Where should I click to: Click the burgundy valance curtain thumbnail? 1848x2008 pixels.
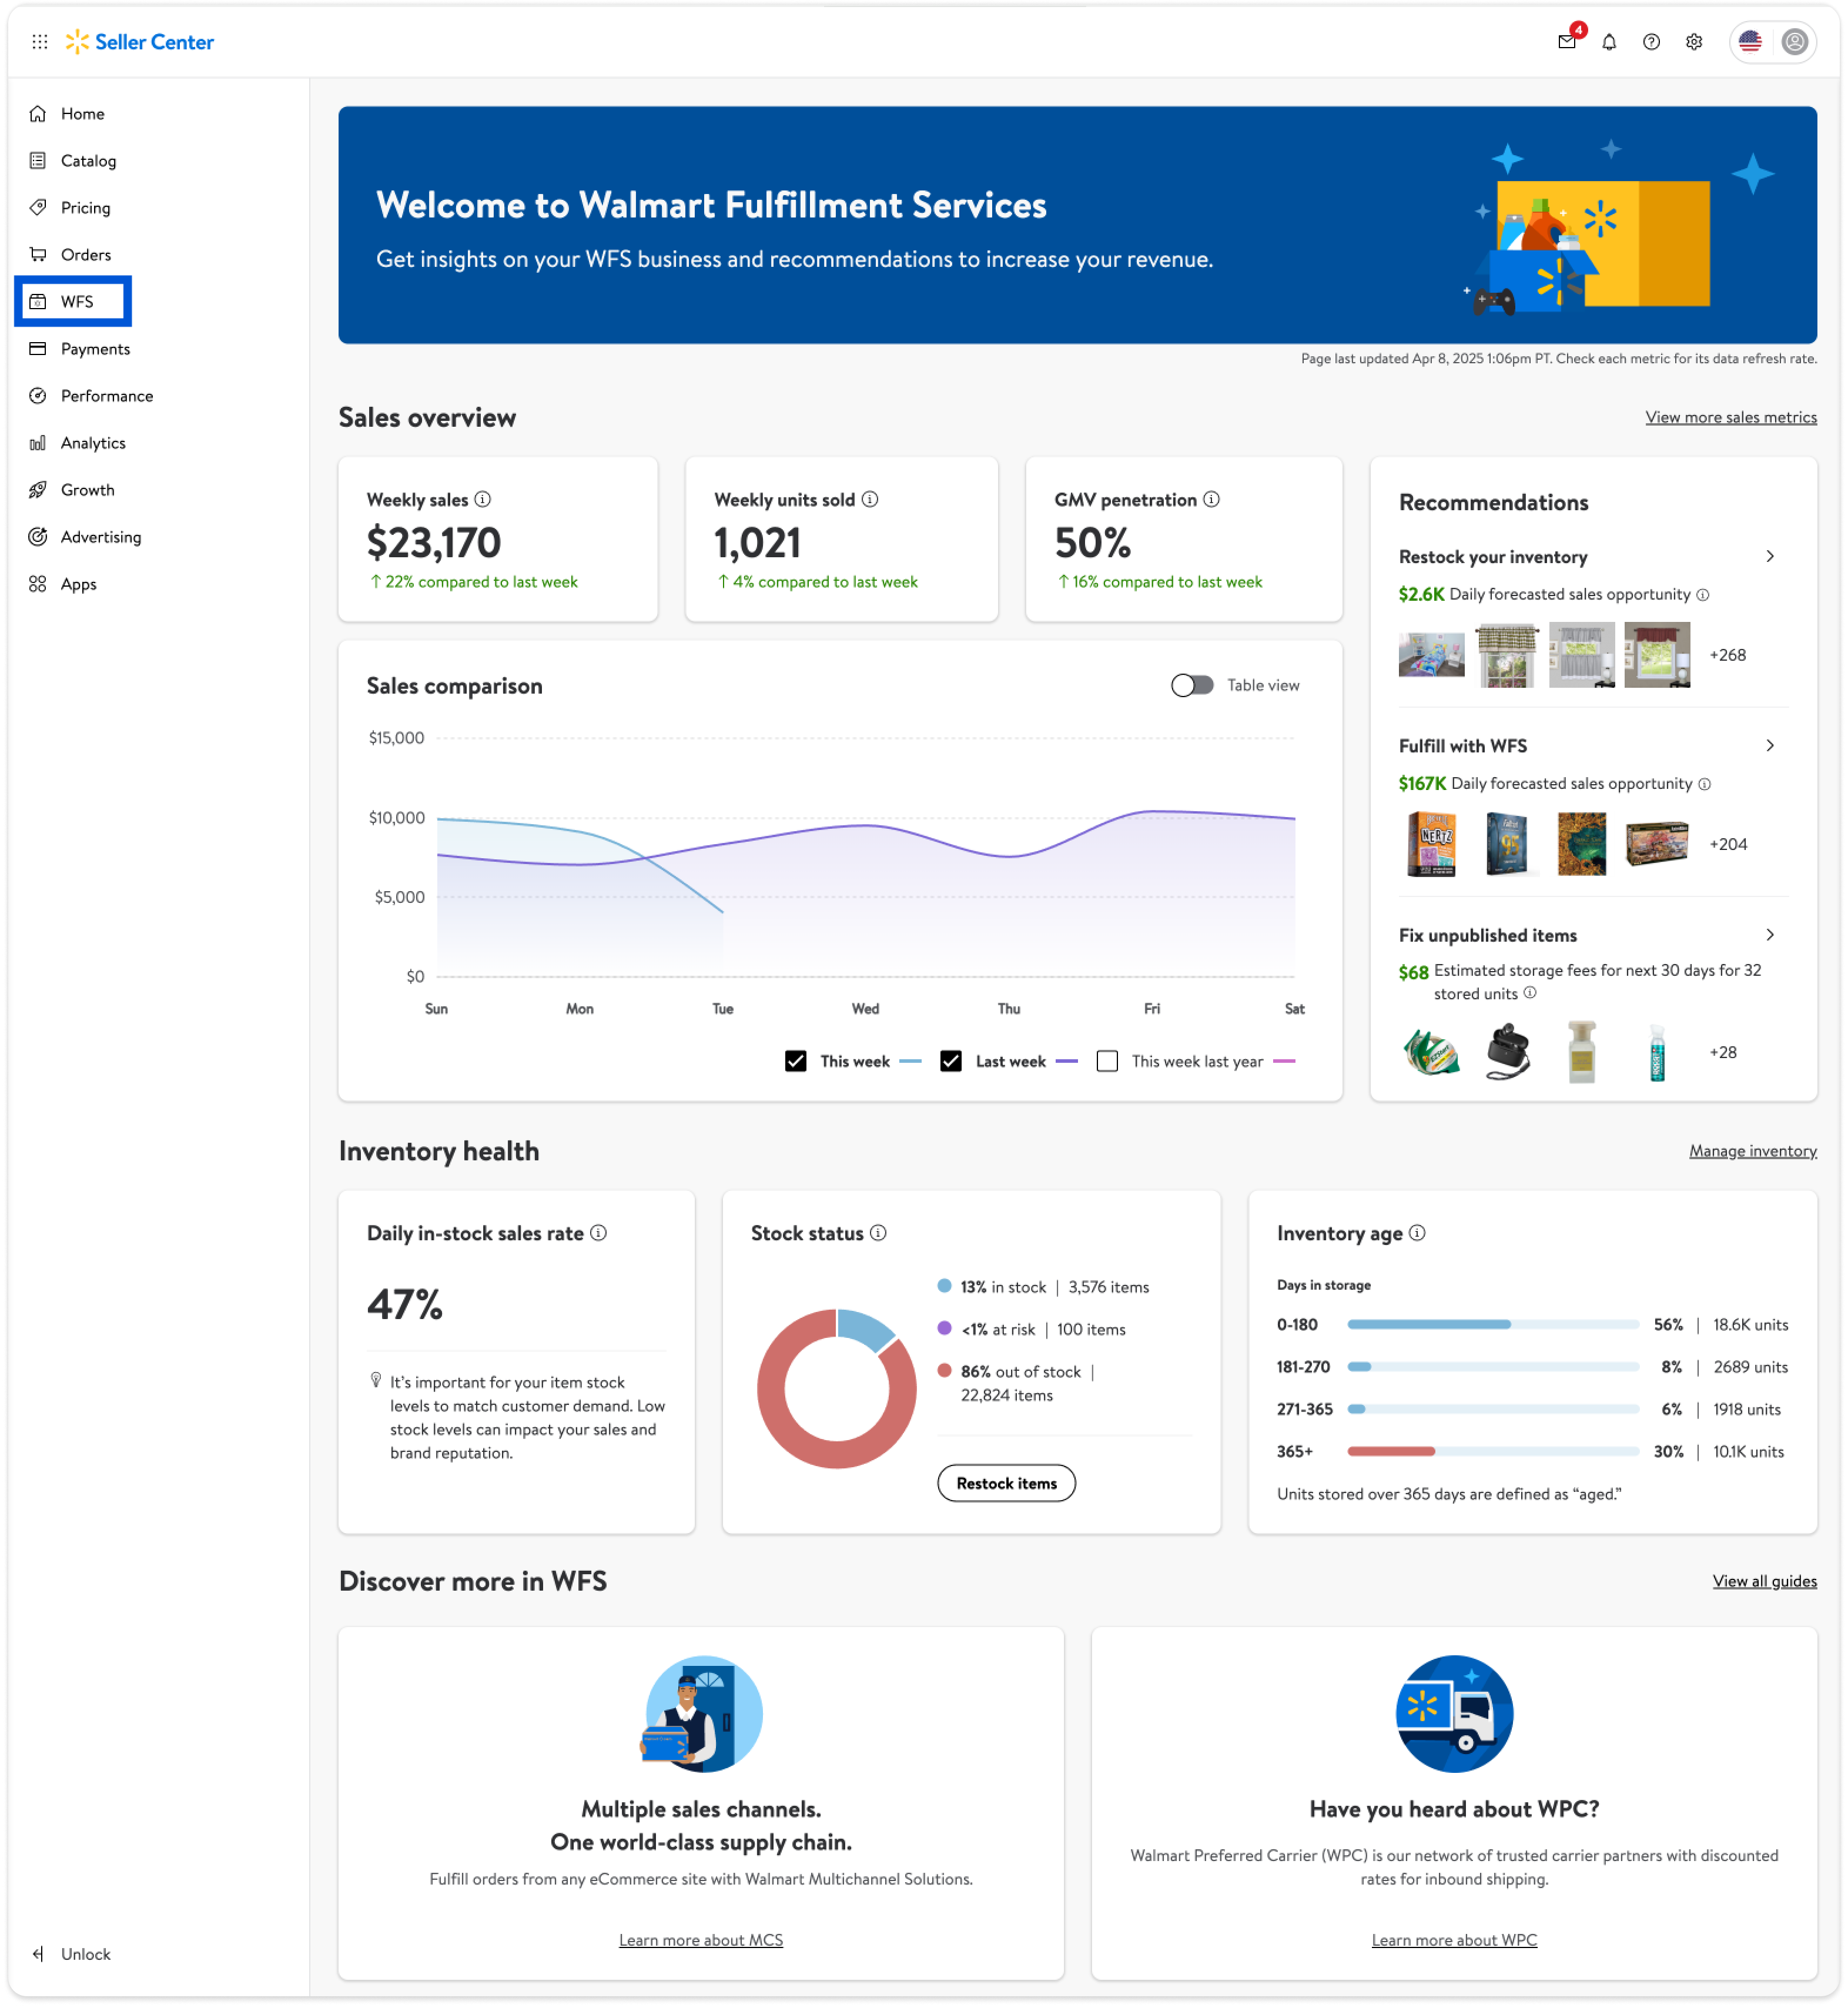1657,655
